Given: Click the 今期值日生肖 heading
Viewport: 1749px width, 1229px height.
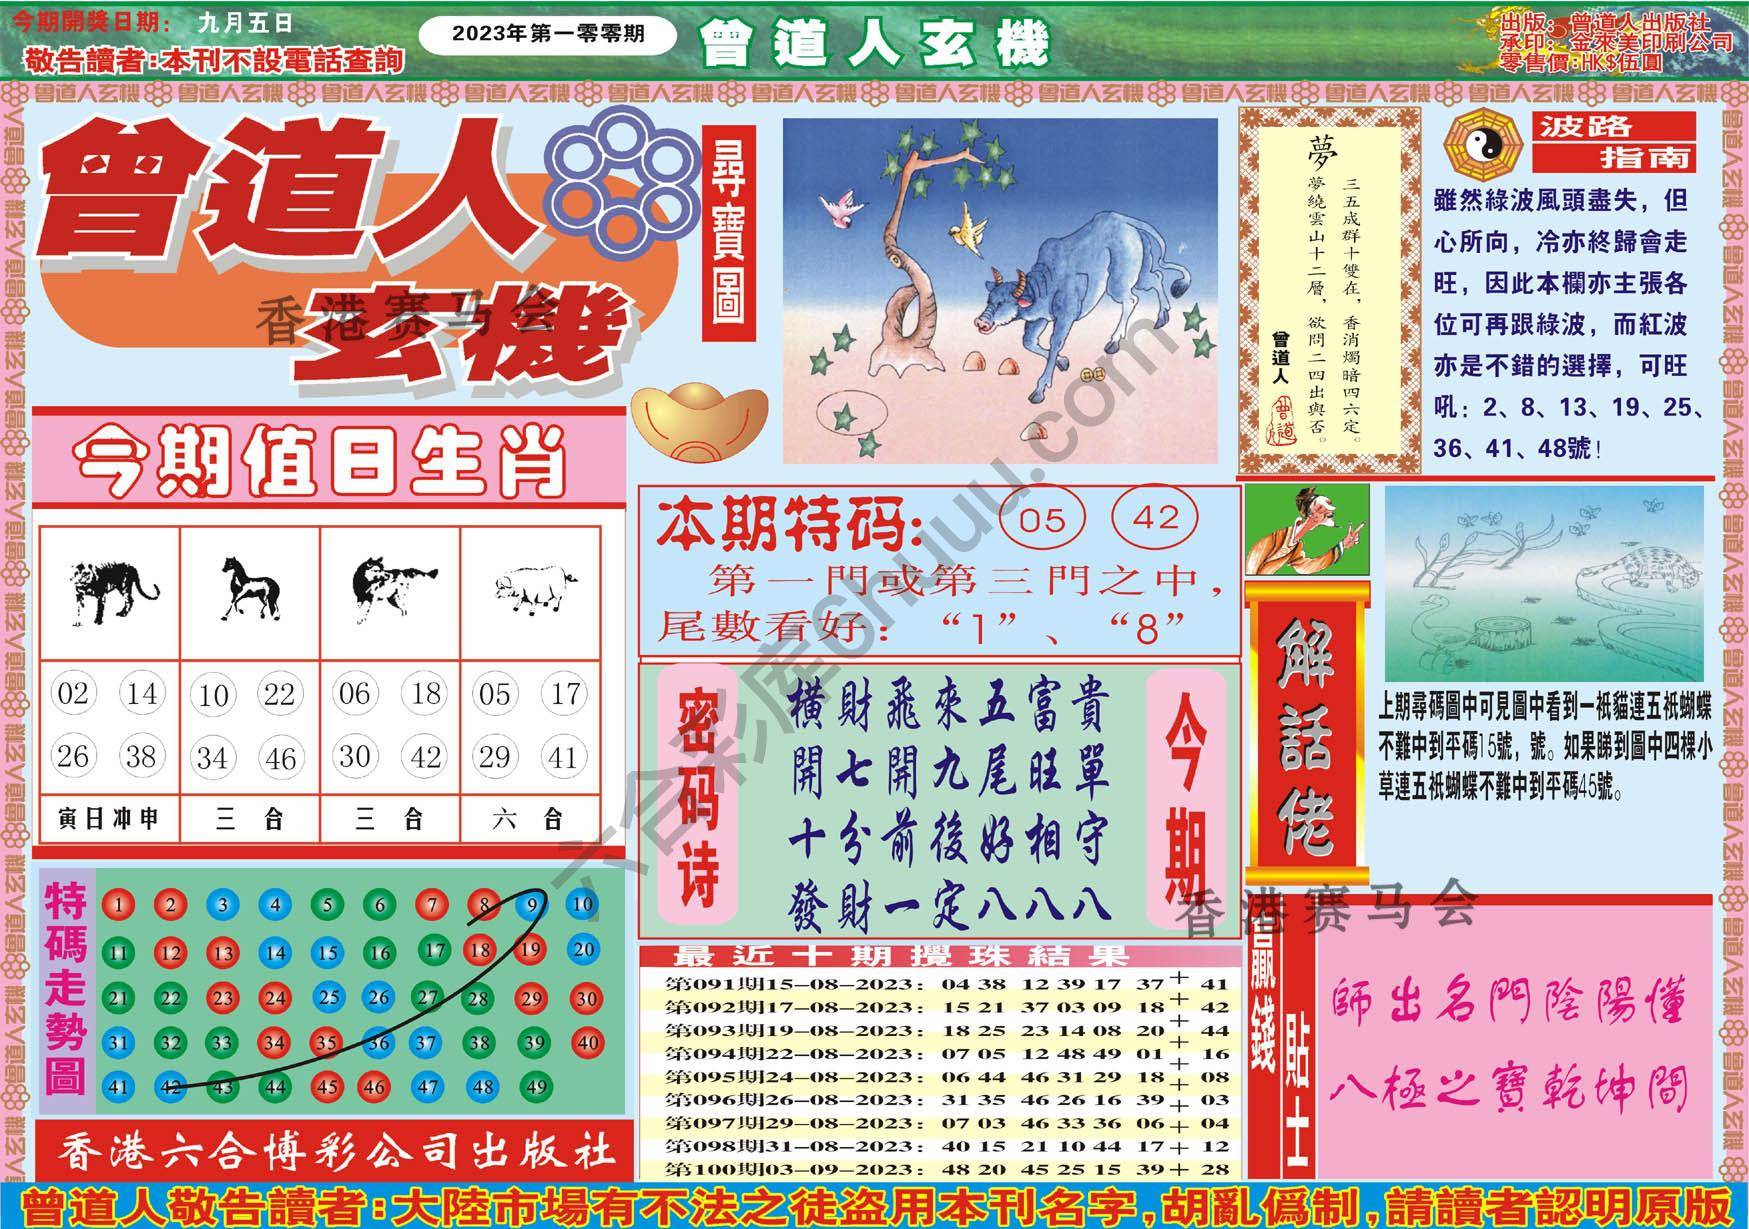Looking at the screenshot, I should pos(320,465).
